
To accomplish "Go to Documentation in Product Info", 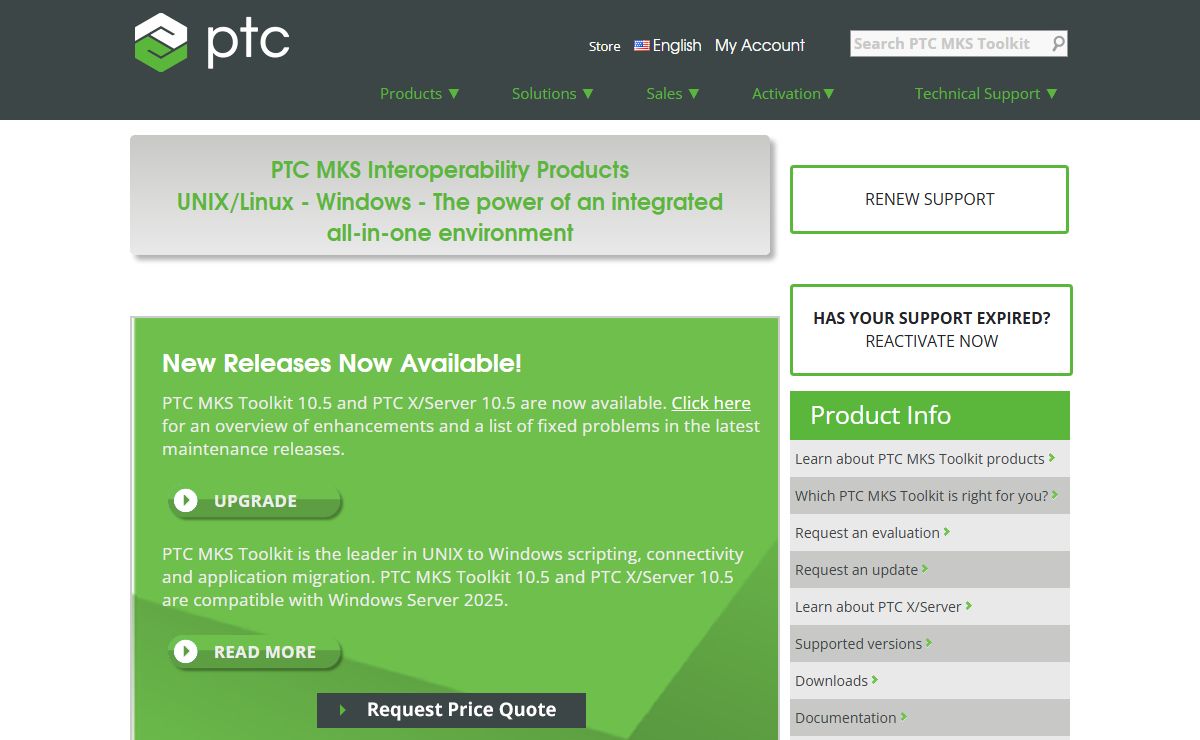I will 851,718.
